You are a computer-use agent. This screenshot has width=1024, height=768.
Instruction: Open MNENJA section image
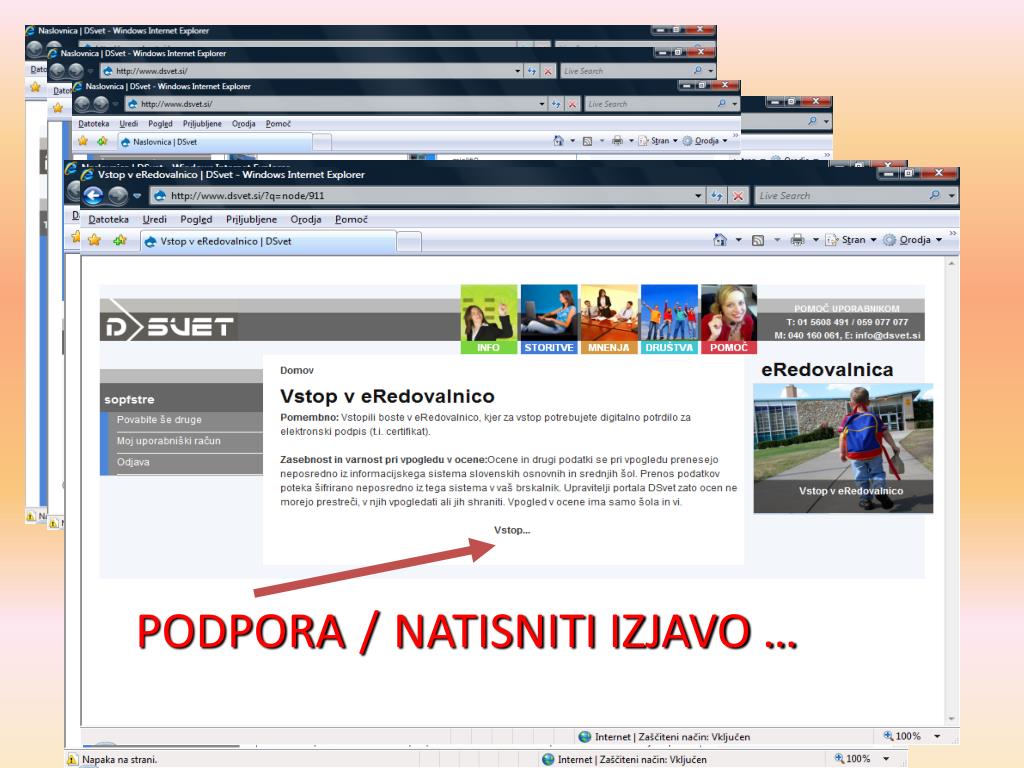[609, 319]
